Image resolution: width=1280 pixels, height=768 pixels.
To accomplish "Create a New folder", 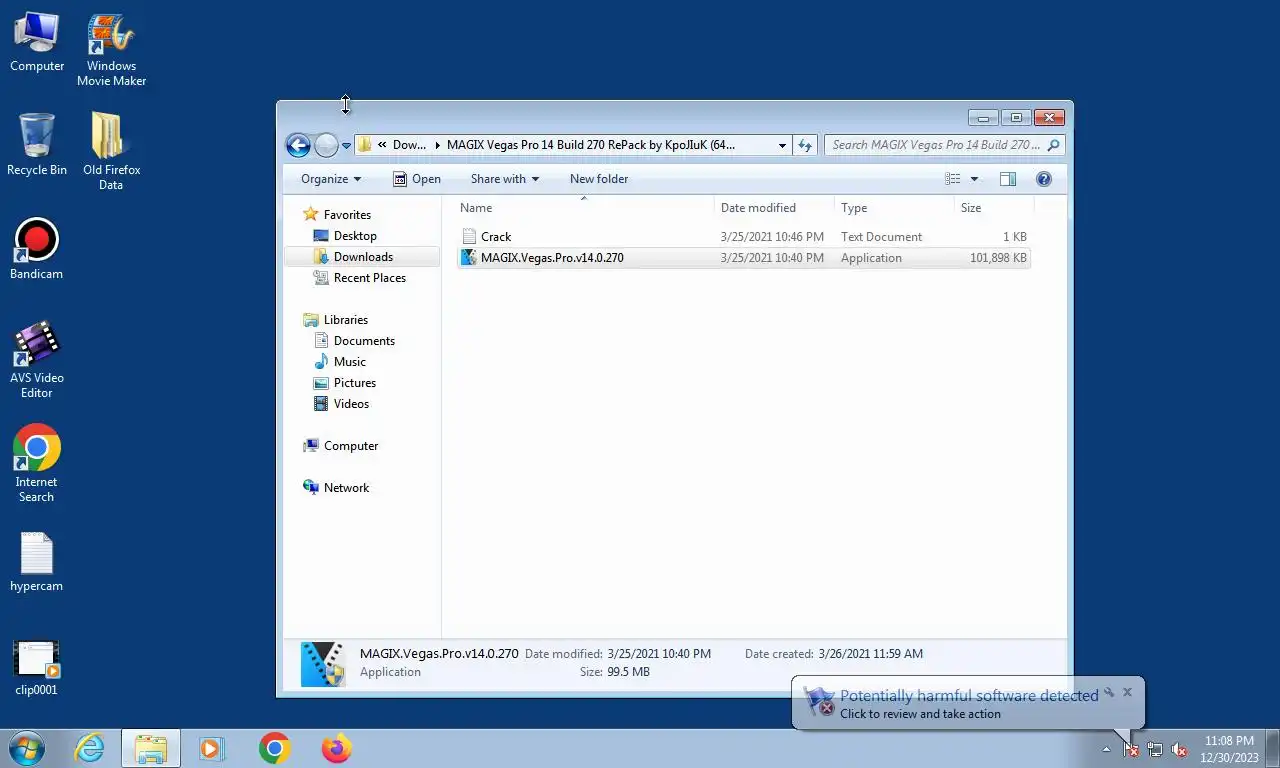I will [x=599, y=179].
